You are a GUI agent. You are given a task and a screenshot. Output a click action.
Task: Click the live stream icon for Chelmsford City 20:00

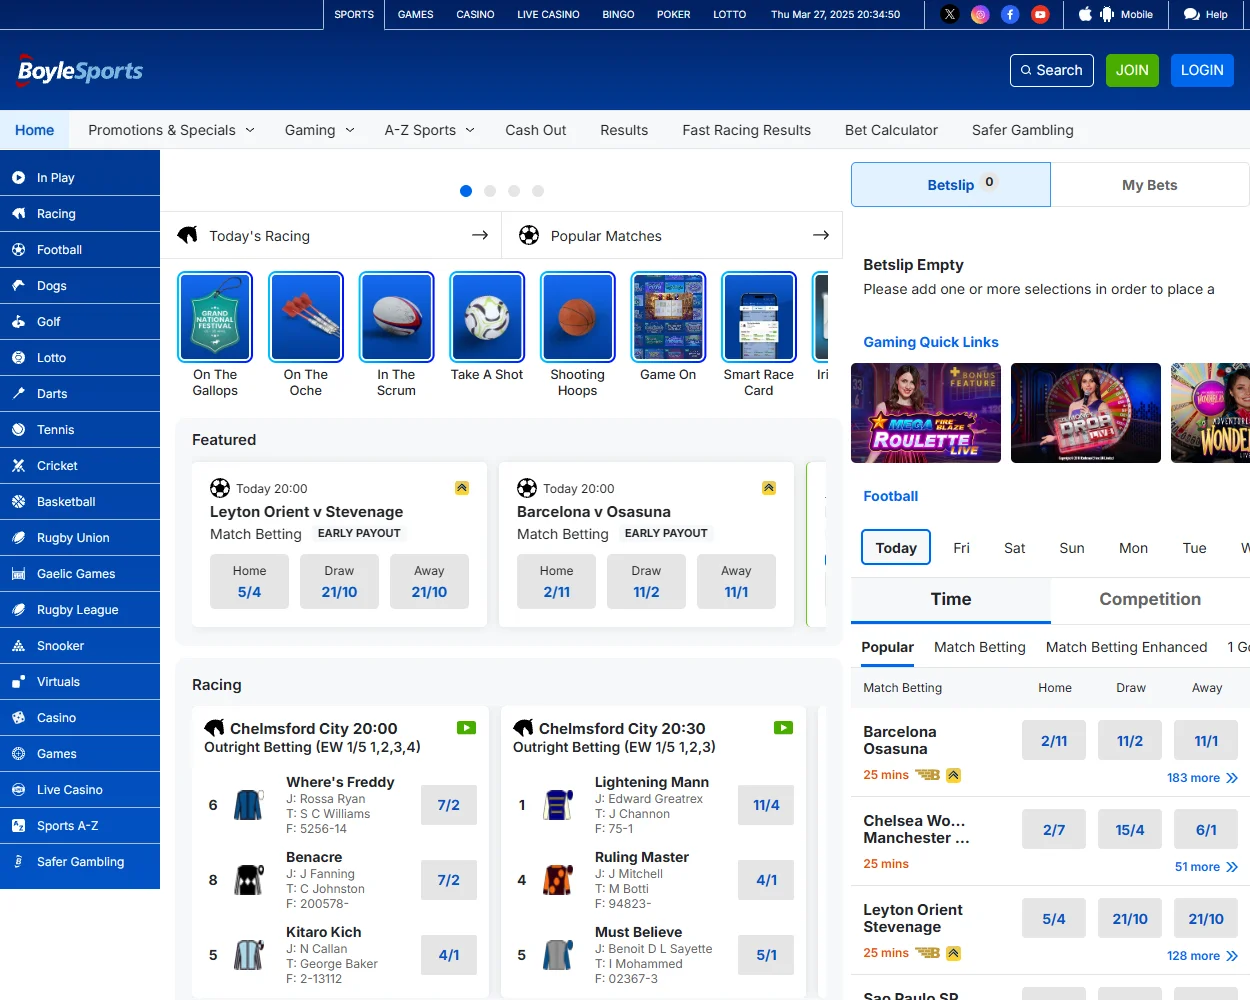(466, 728)
